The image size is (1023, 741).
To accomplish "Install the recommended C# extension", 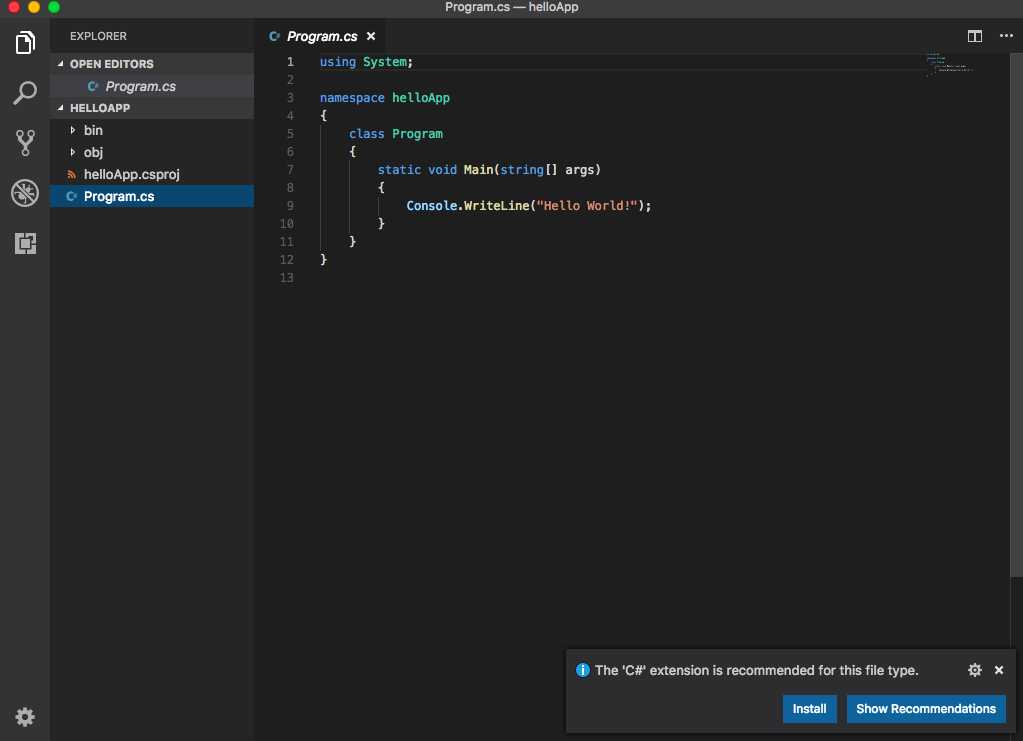I will (810, 708).
